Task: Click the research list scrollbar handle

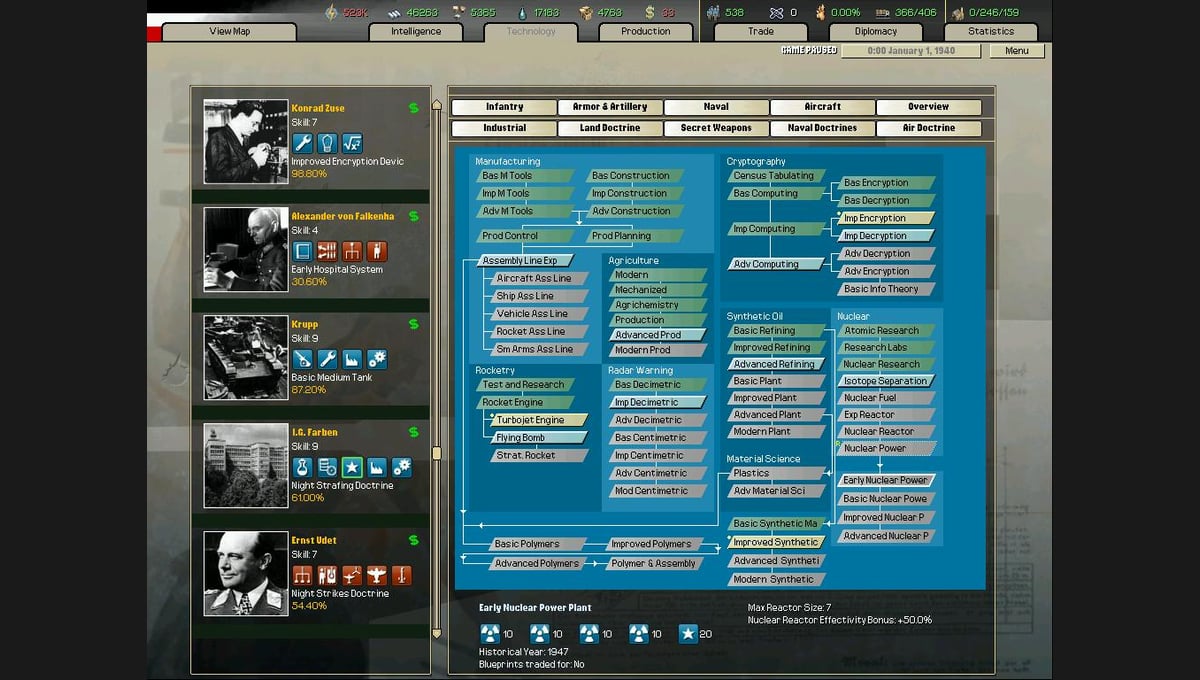Action: click(436, 453)
